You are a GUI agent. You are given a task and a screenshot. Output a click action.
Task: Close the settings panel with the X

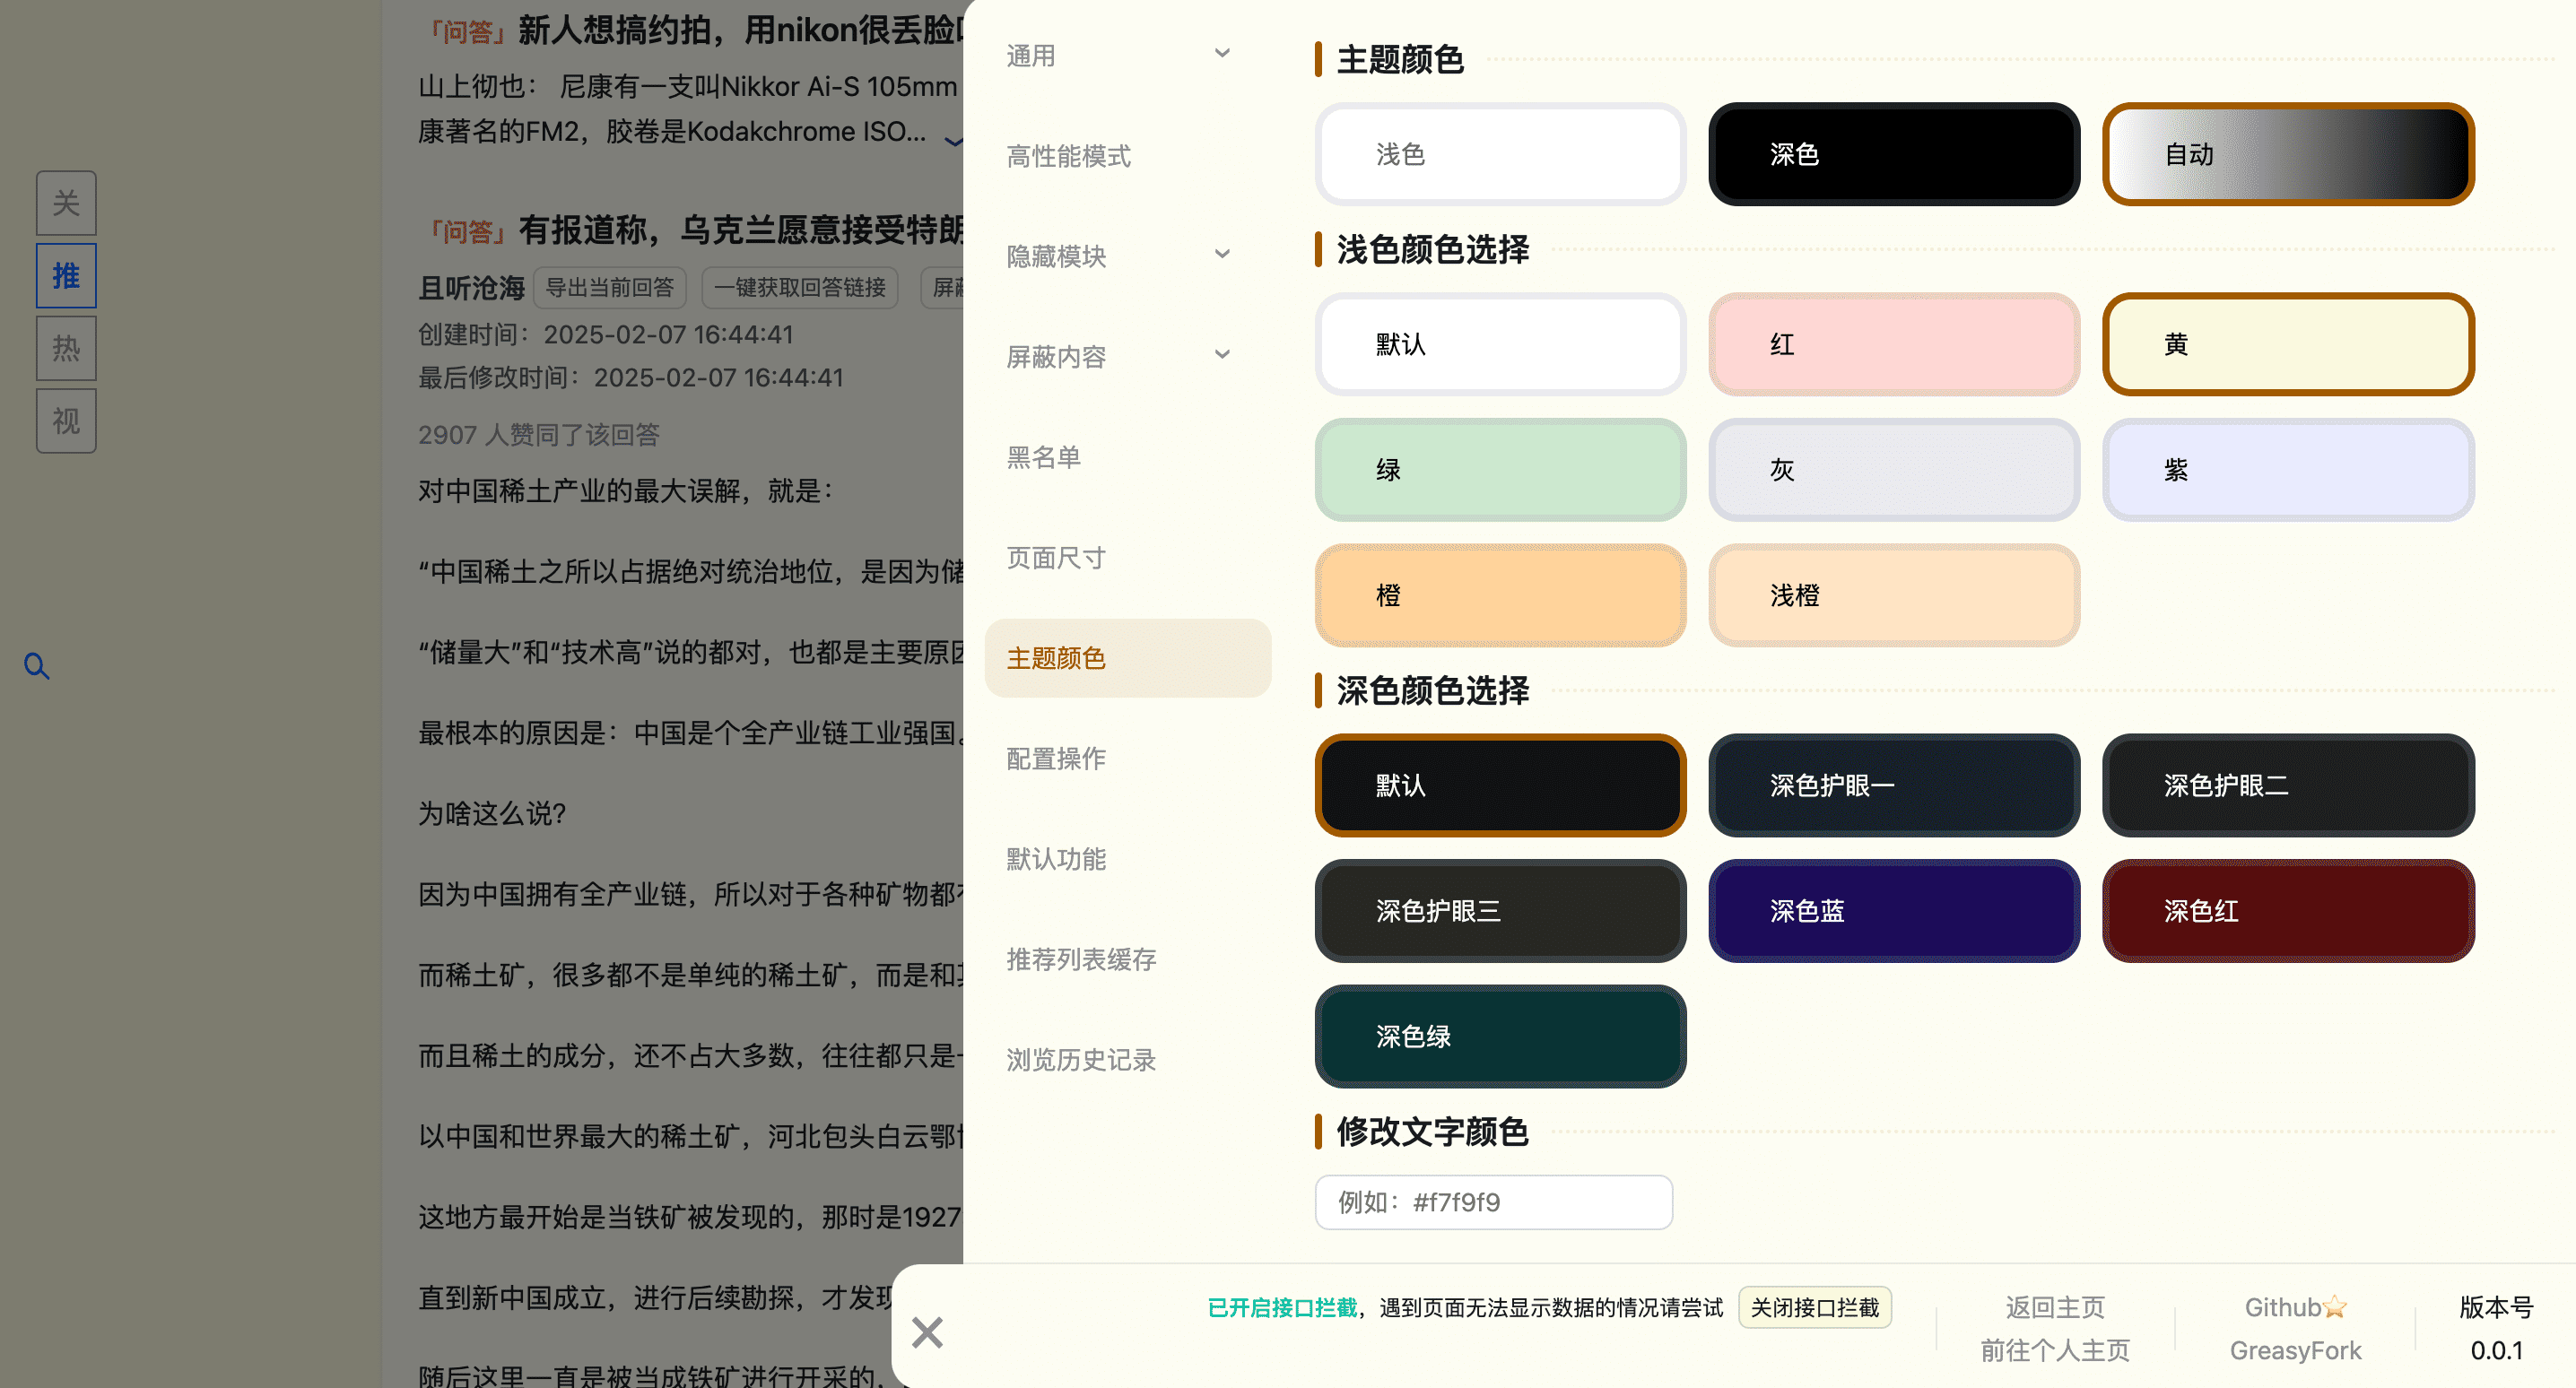(927, 1332)
